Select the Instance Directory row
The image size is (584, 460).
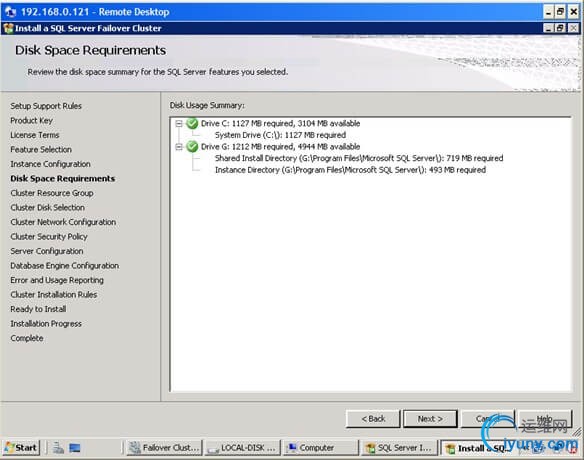pyautogui.click(x=350, y=170)
